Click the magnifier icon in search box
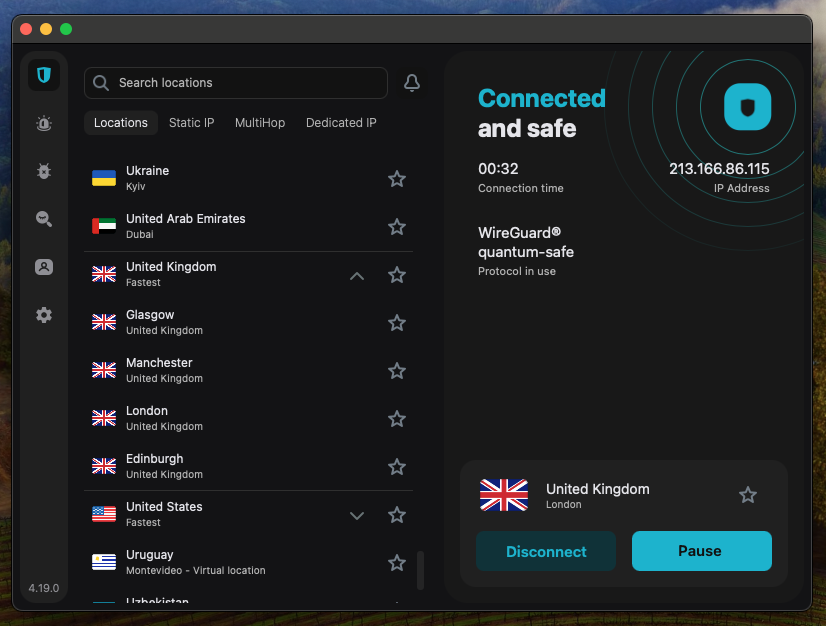Screen dimensions: 826x626 point(101,83)
